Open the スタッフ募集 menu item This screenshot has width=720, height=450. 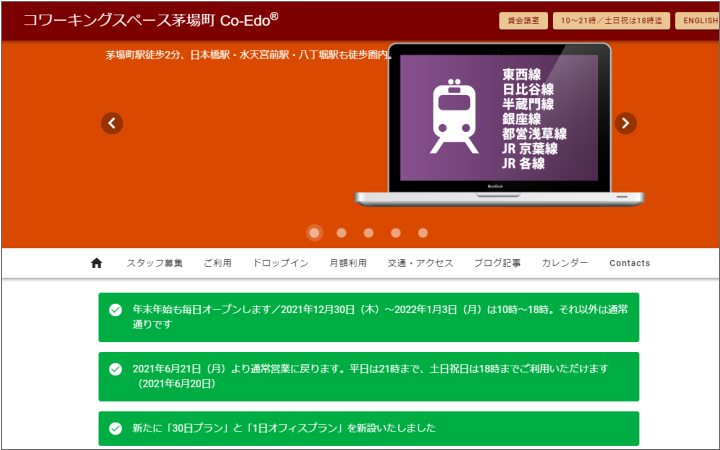155,263
